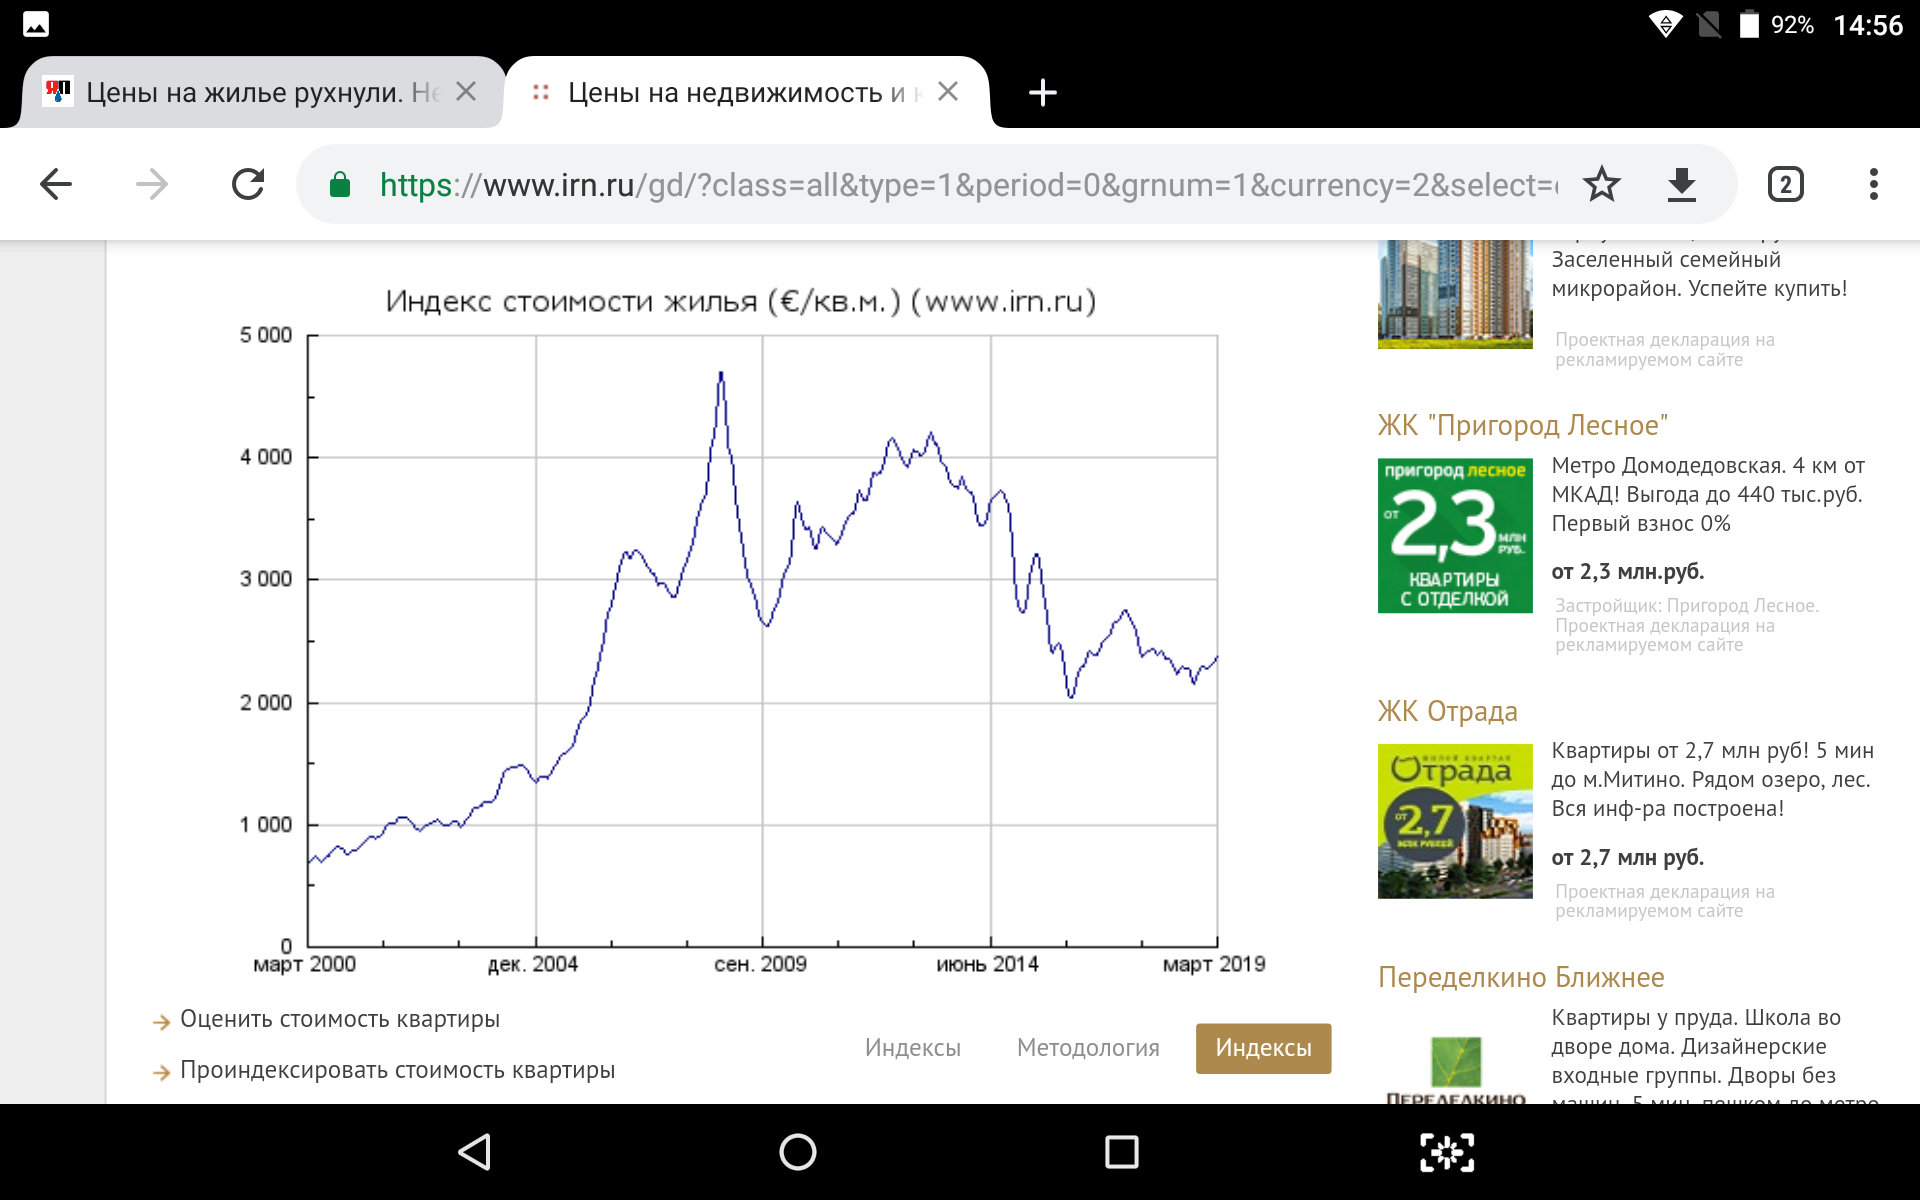The image size is (1920, 1200).
Task: Tap the 'март 2019' axis label
Action: click(x=1214, y=964)
